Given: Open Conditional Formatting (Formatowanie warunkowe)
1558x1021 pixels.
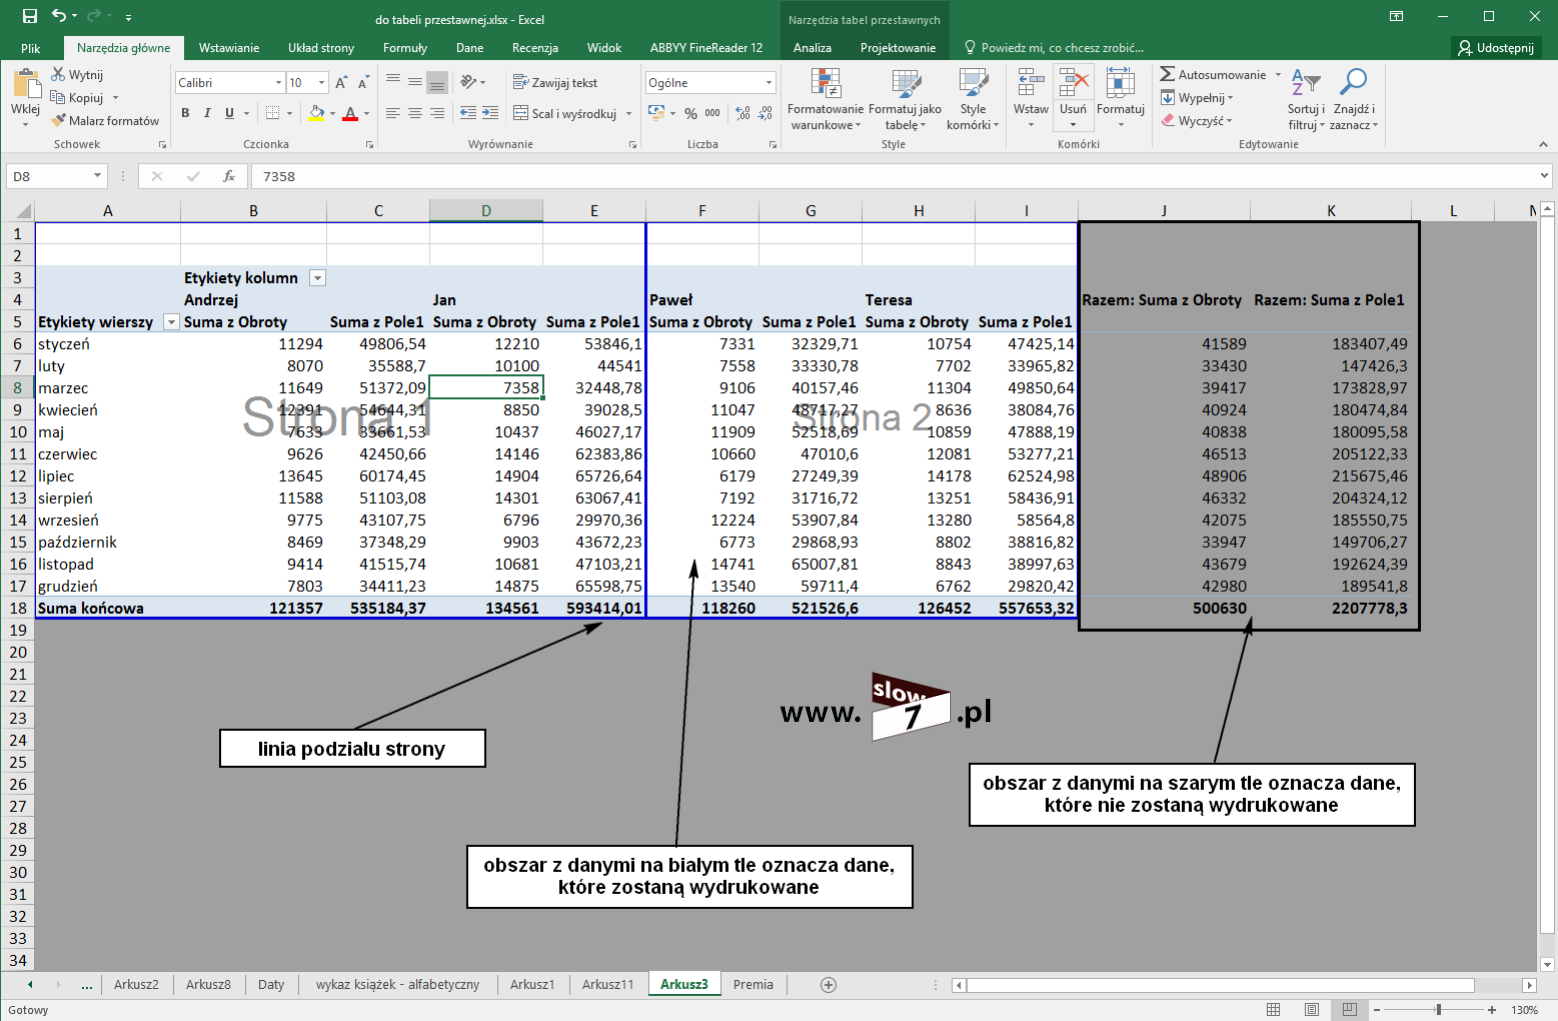Looking at the screenshot, I should (825, 99).
